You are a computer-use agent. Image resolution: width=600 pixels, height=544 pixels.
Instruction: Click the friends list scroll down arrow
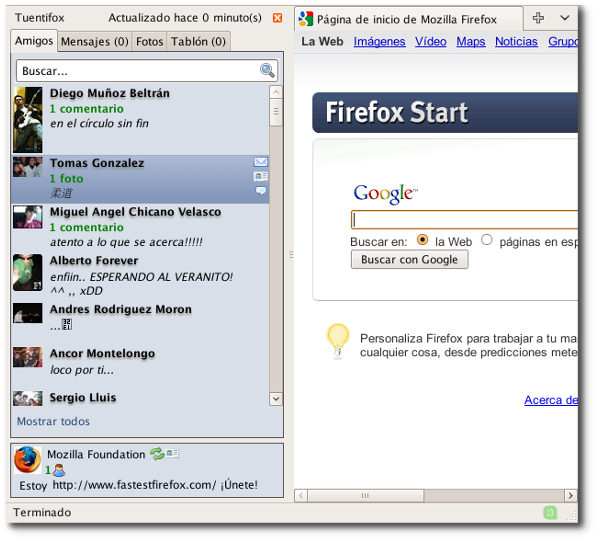(276, 399)
